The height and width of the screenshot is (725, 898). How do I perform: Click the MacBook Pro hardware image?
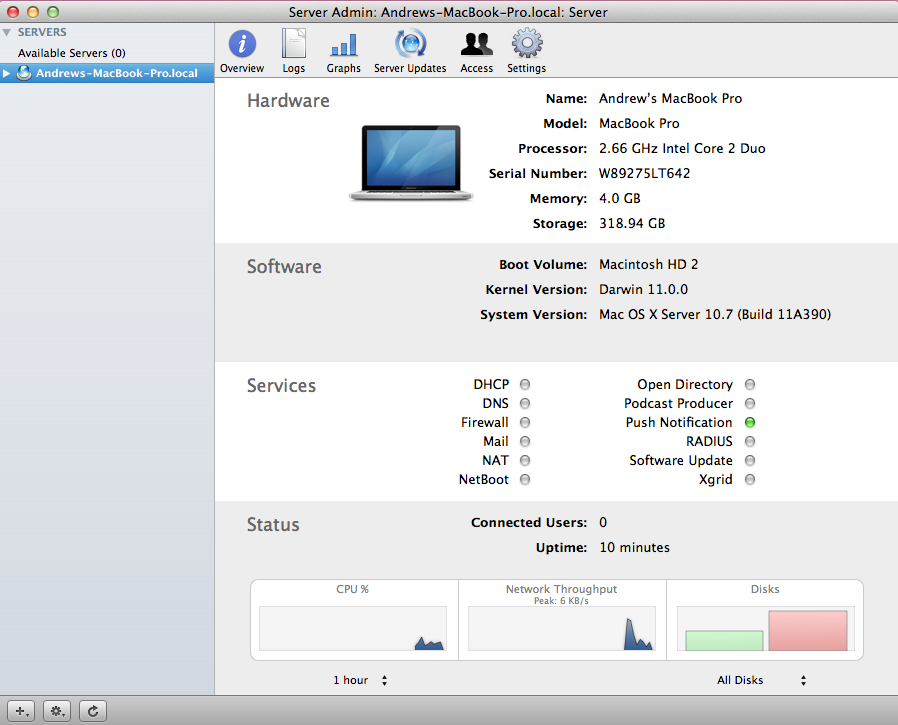point(411,163)
